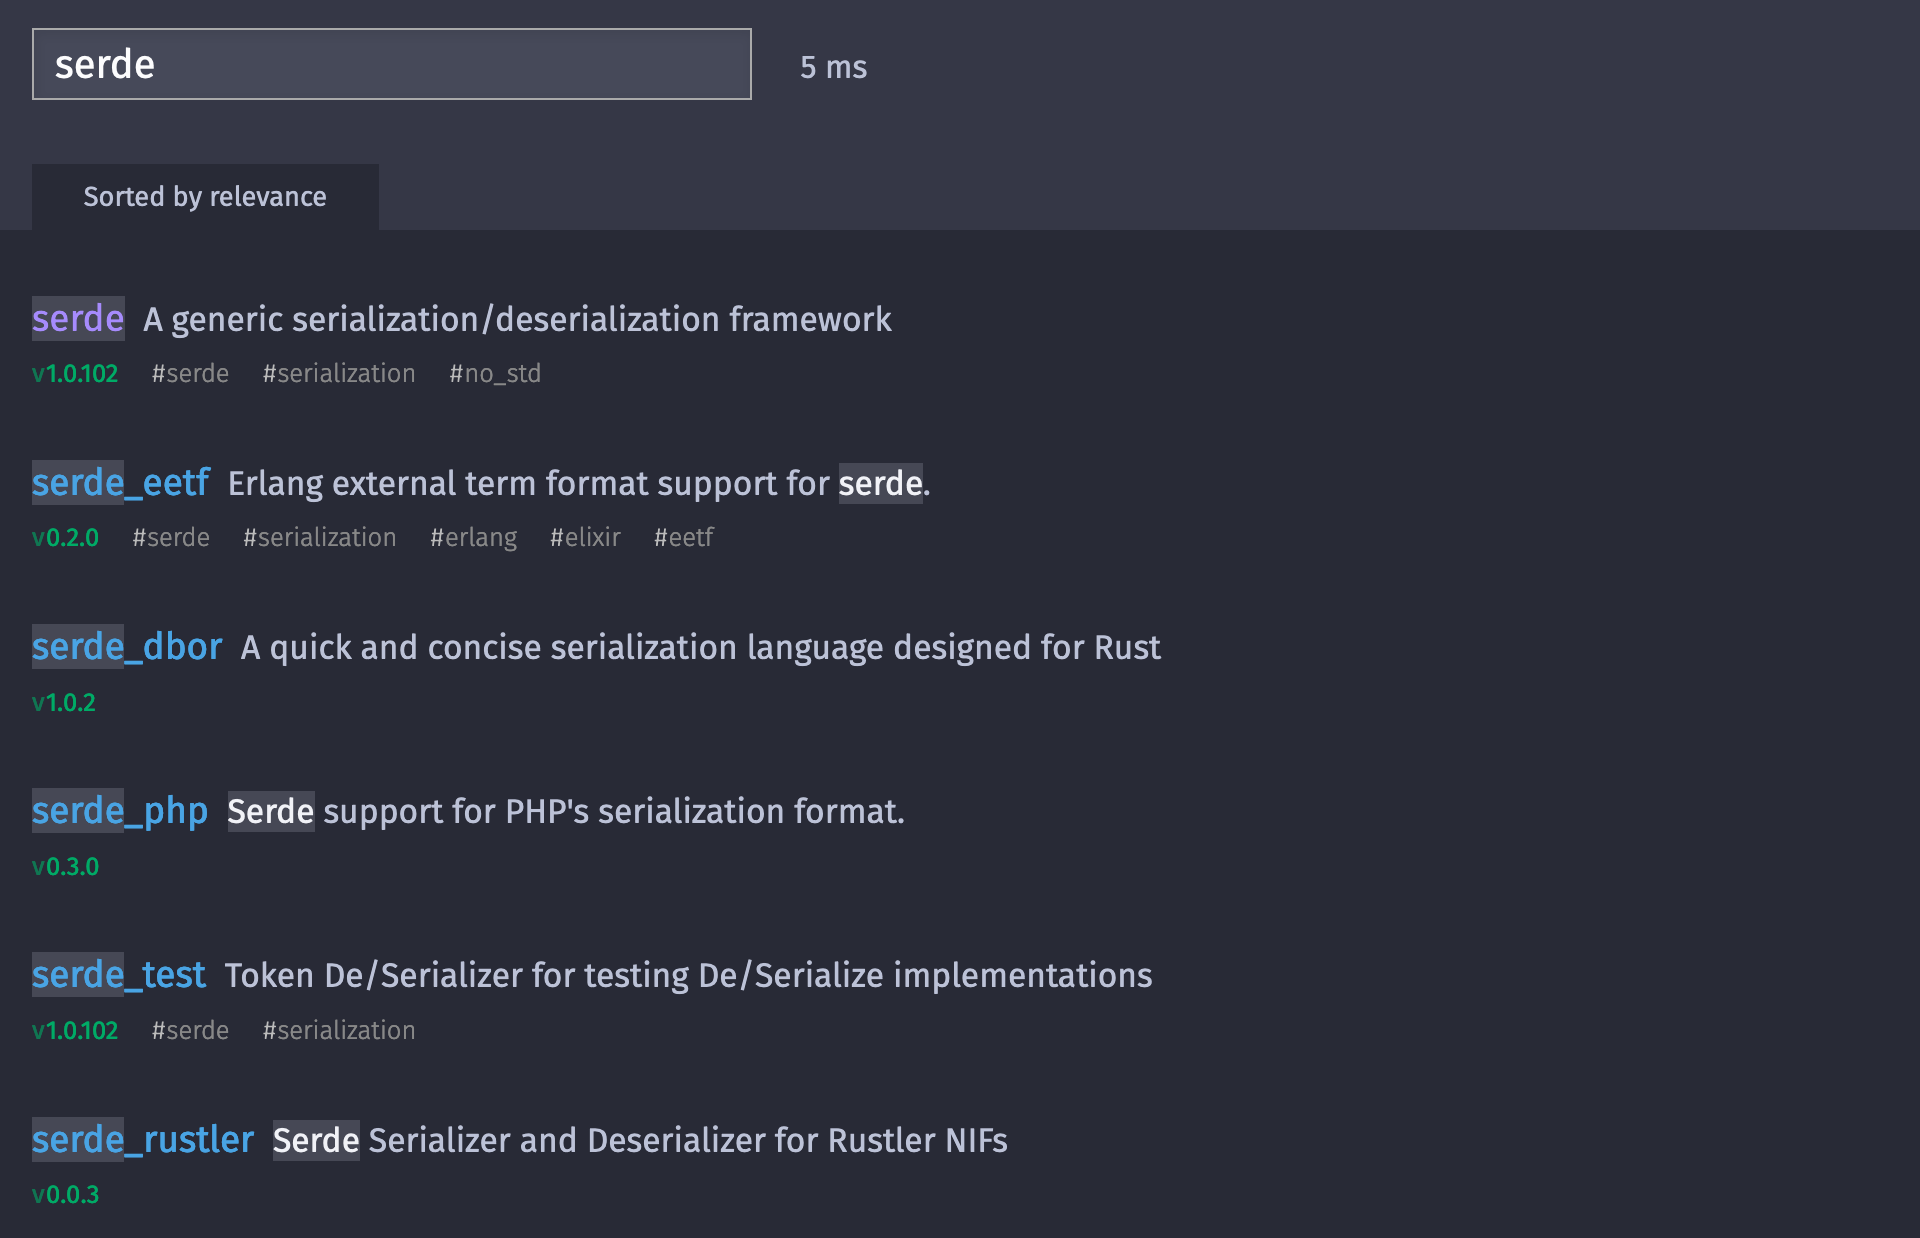This screenshot has width=1920, height=1238.
Task: Click #serialization tag under serde_test
Action: point(339,1031)
